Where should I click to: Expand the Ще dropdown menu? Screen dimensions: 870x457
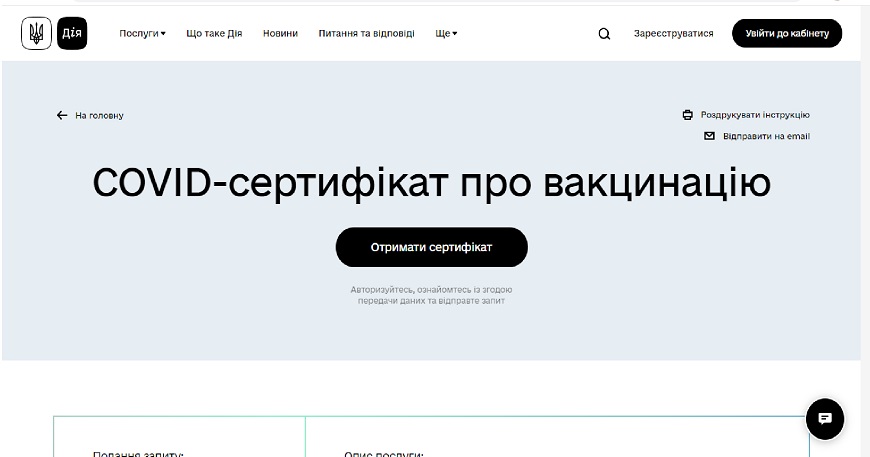446,33
